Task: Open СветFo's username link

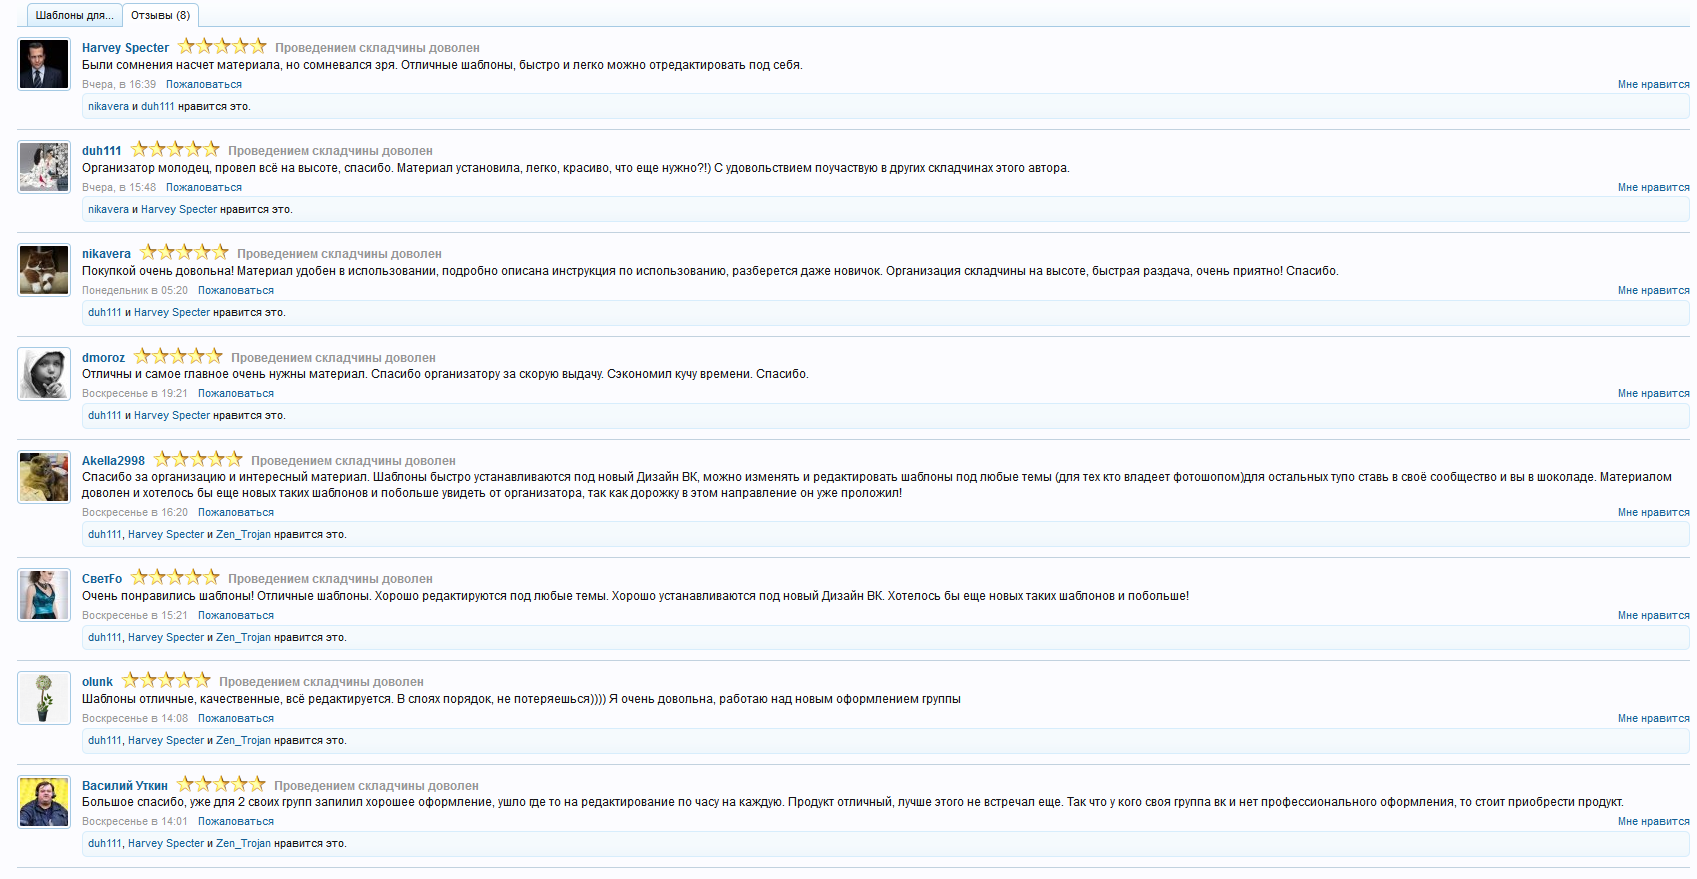Action: [102, 579]
